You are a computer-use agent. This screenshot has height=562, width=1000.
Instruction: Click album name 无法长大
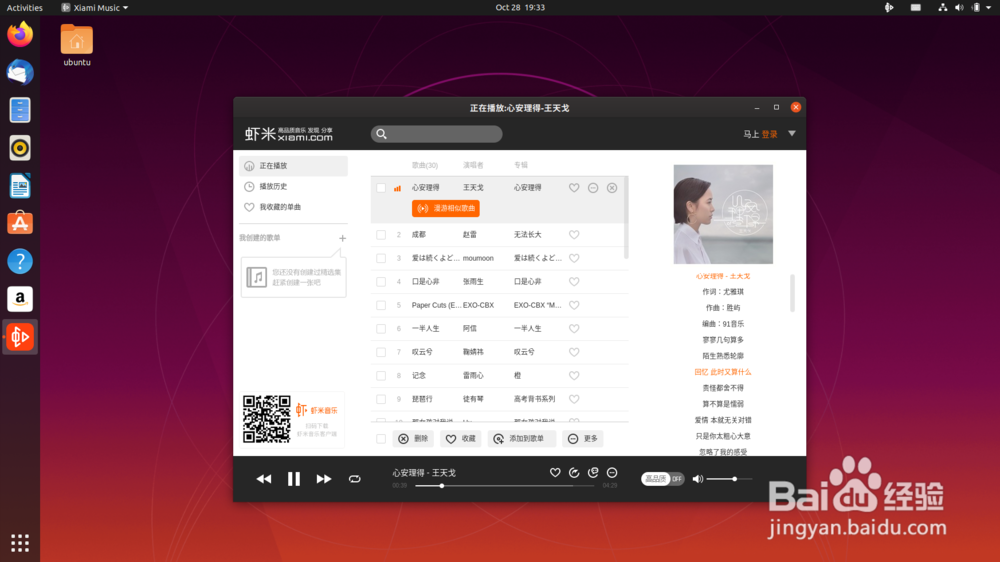pyautogui.click(x=528, y=235)
